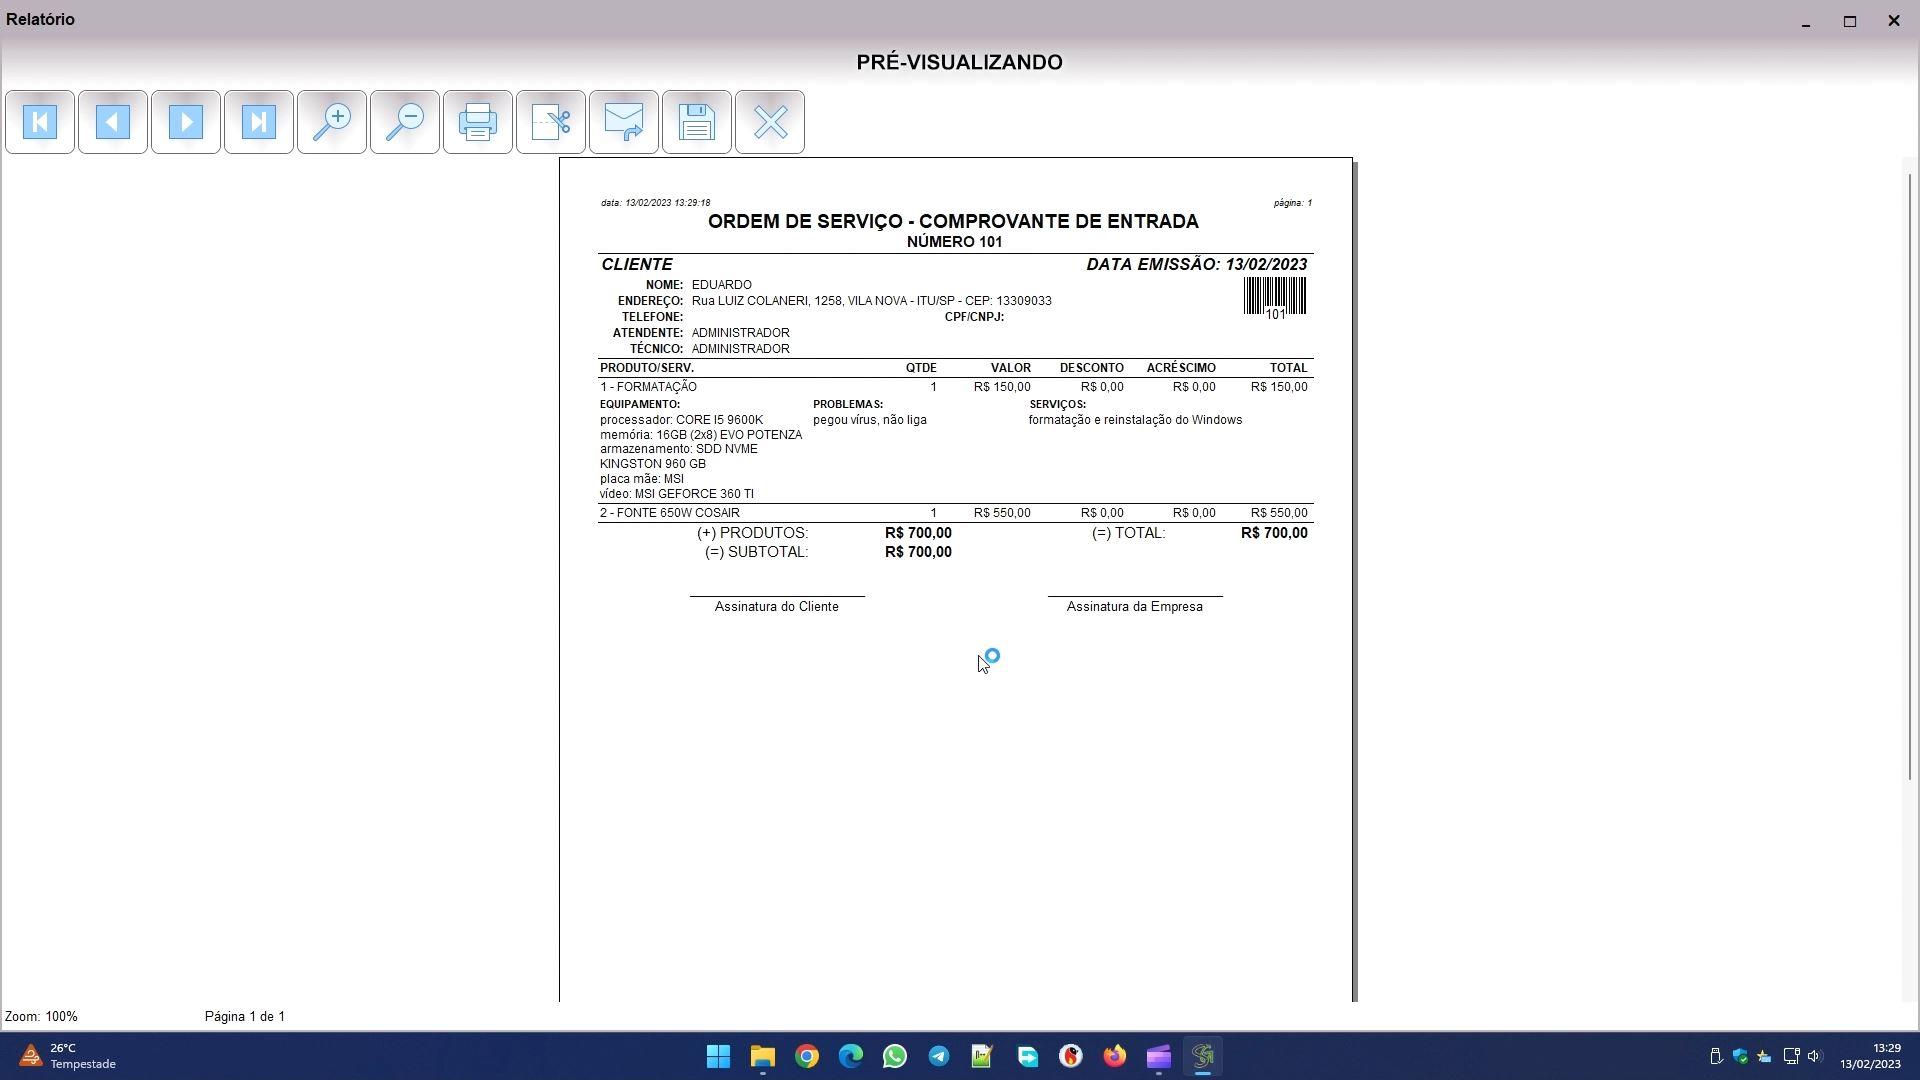The image size is (1920, 1080).
Task: Open the blue arrow transfer app in the taskbar
Action: [x=1027, y=1056]
